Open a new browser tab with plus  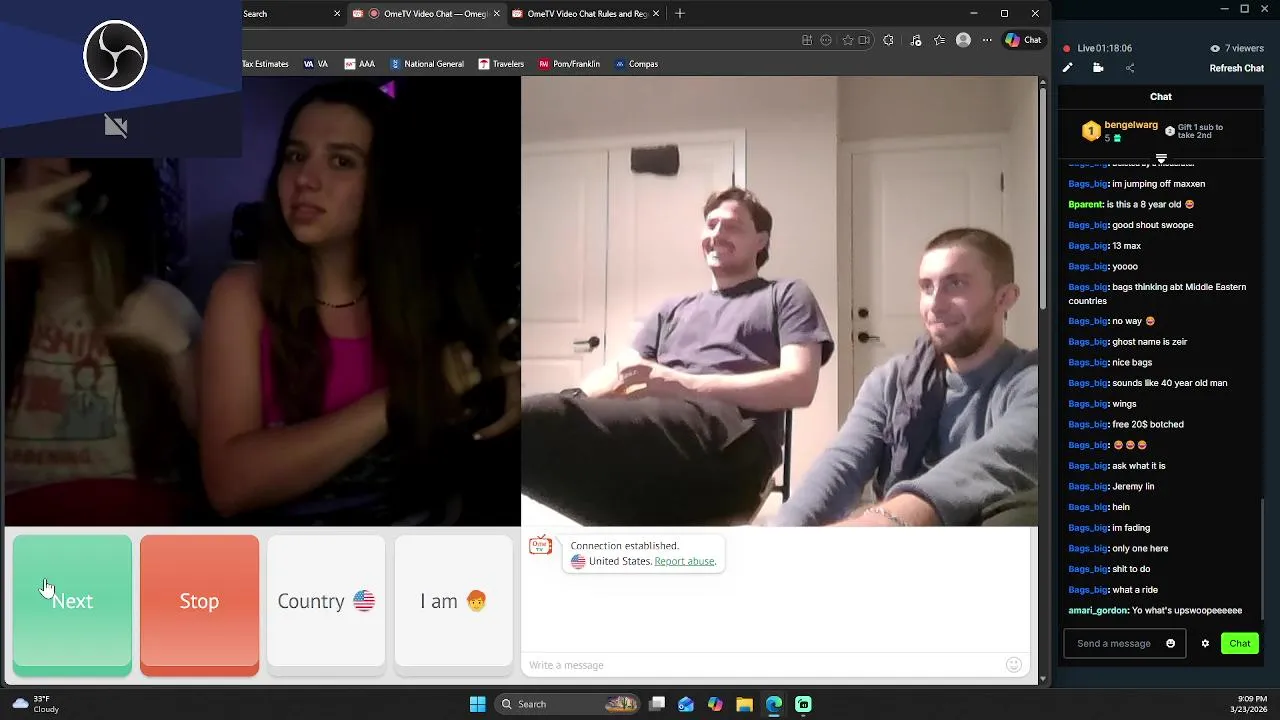coord(680,14)
